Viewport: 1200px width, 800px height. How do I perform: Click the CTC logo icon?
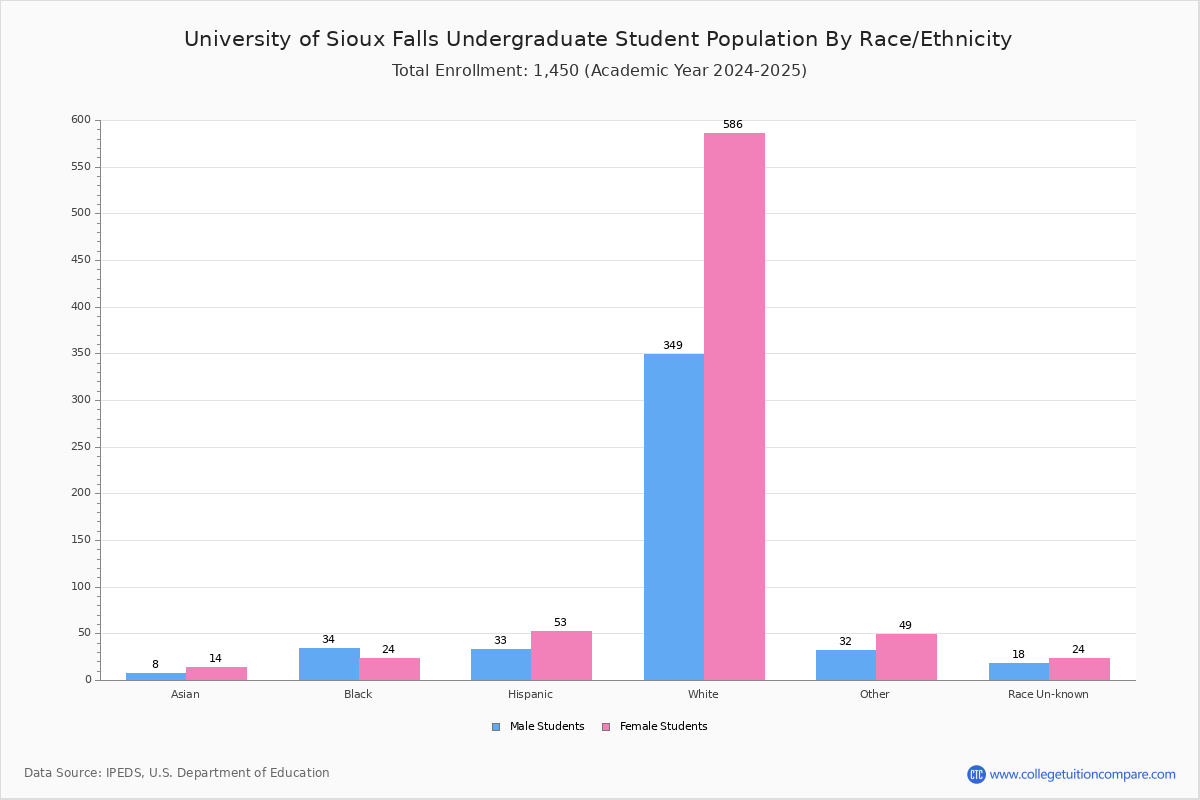[x=976, y=774]
